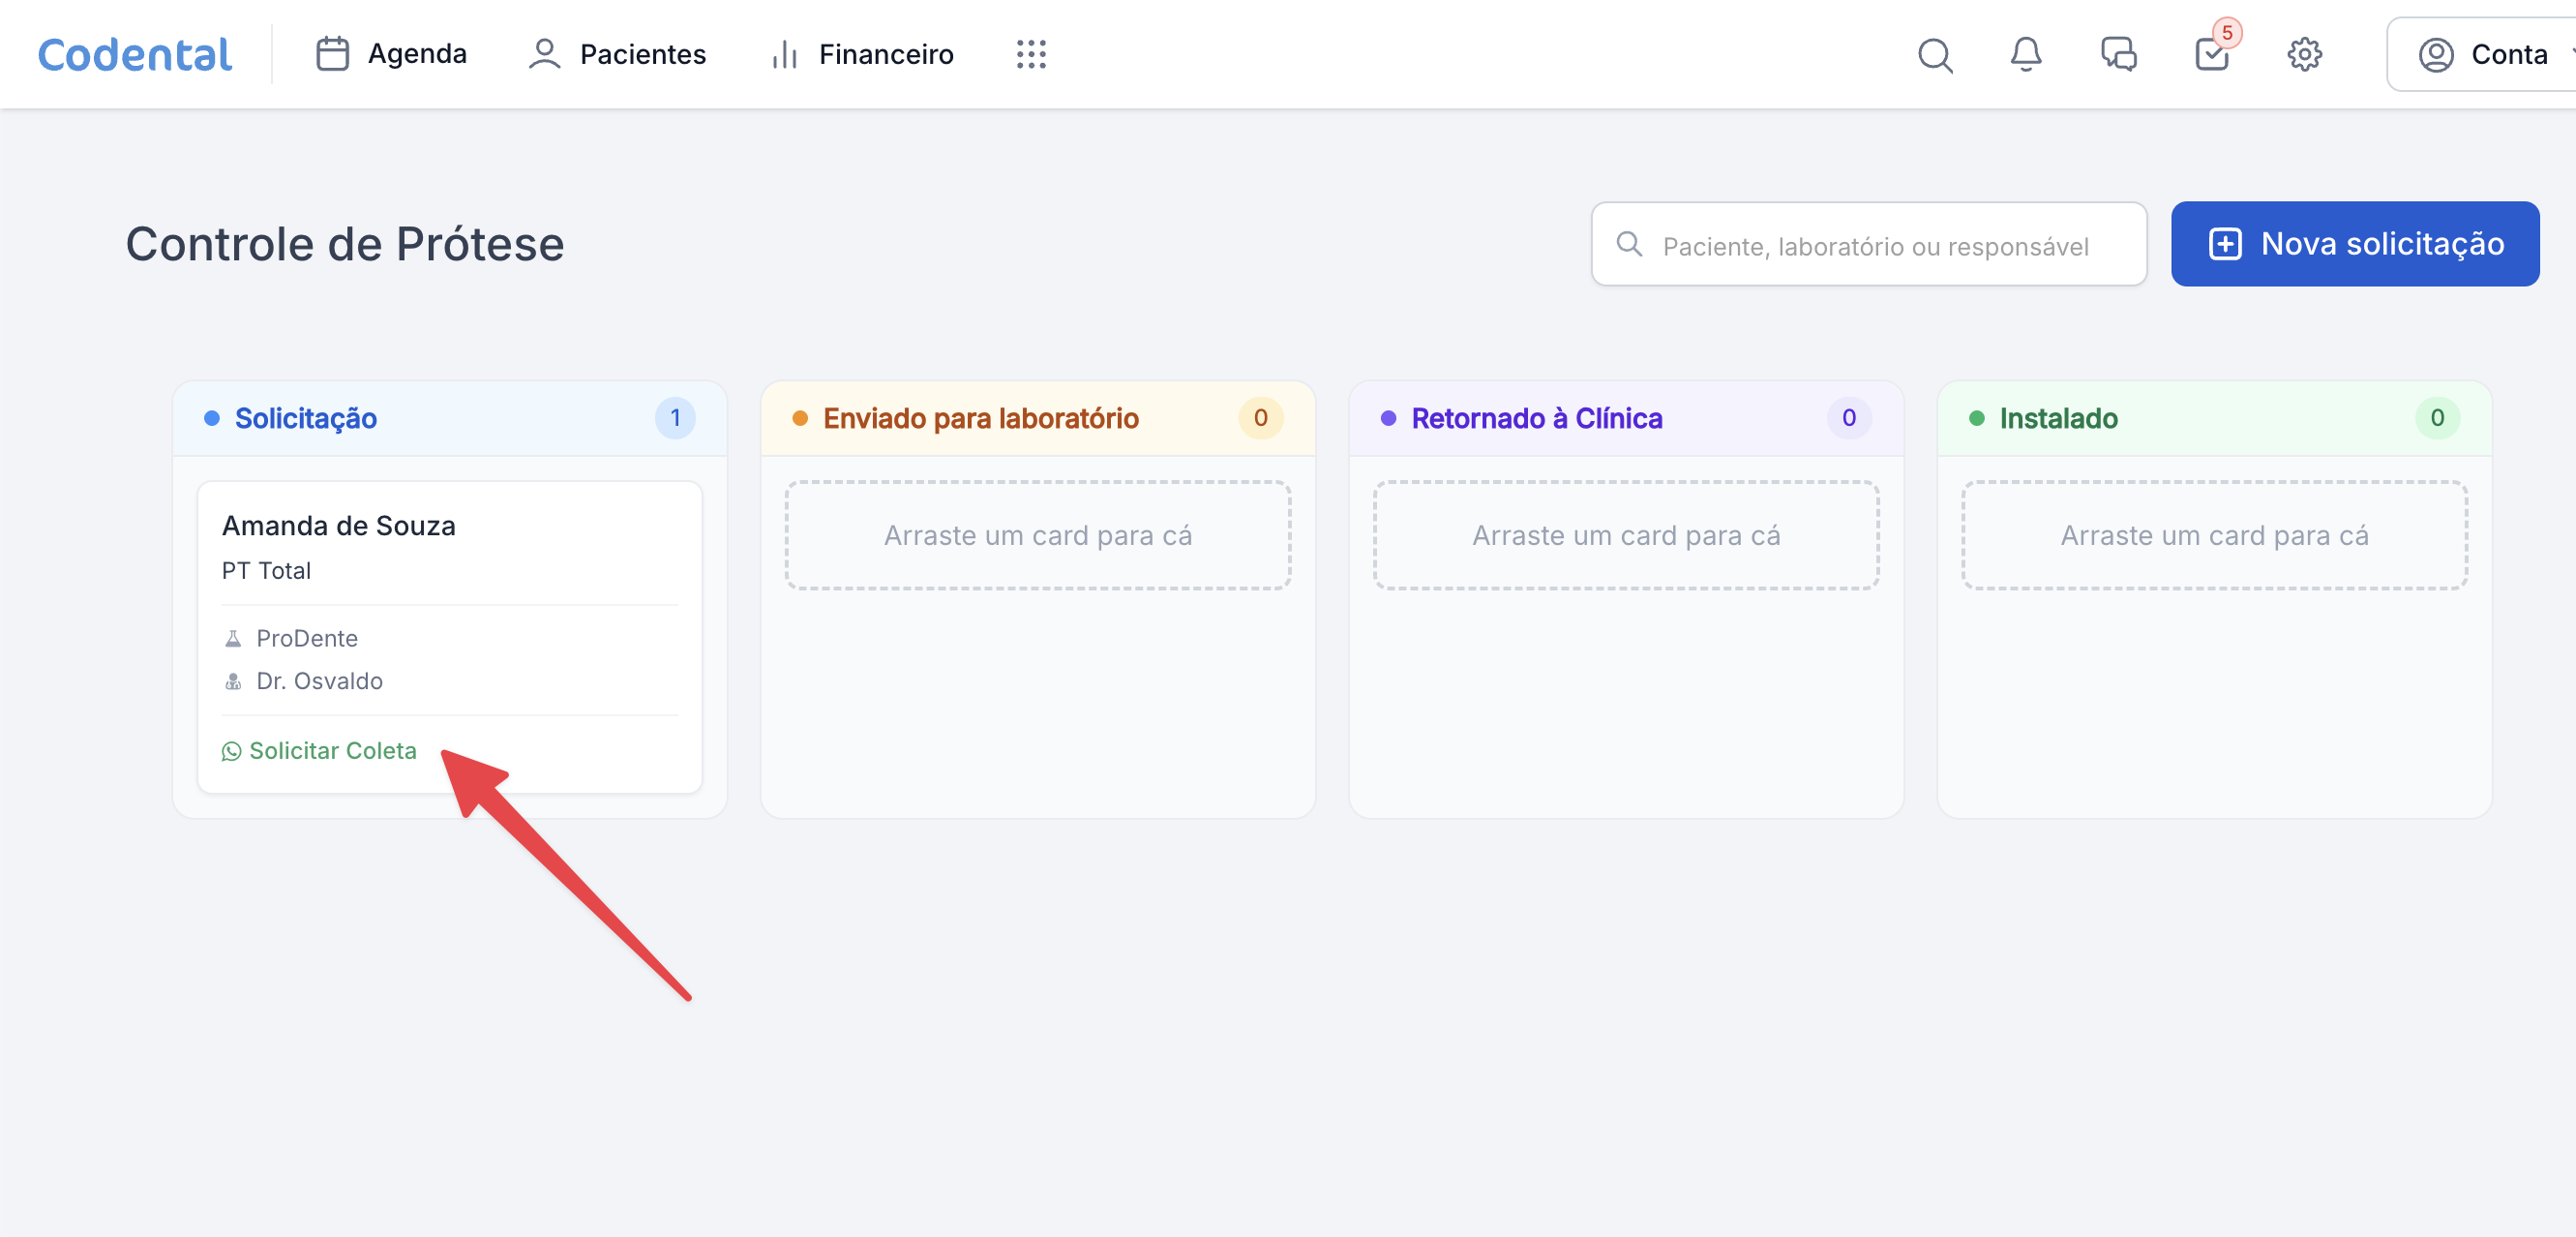Image resolution: width=2576 pixels, height=1237 pixels.
Task: Click the Enviado para laboratório column header
Action: point(980,418)
